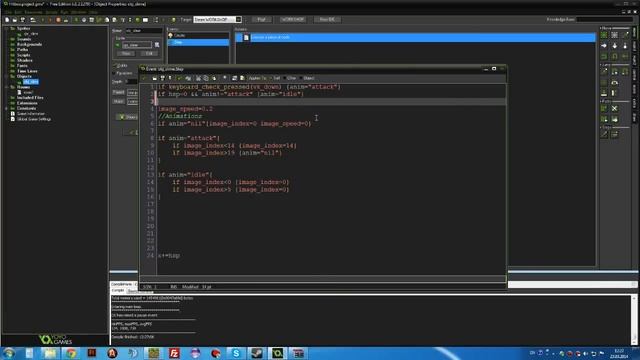Open the Target platform dropdown
The image size is (640, 360).
(239, 20)
